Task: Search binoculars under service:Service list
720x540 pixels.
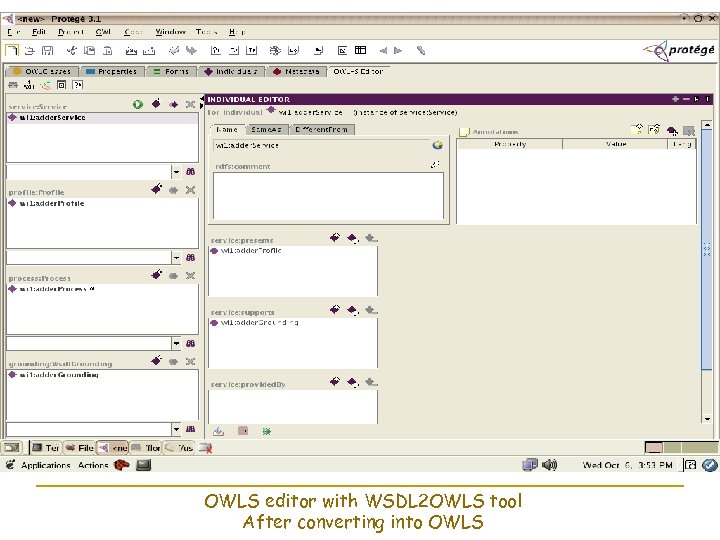Action: pyautogui.click(x=190, y=172)
